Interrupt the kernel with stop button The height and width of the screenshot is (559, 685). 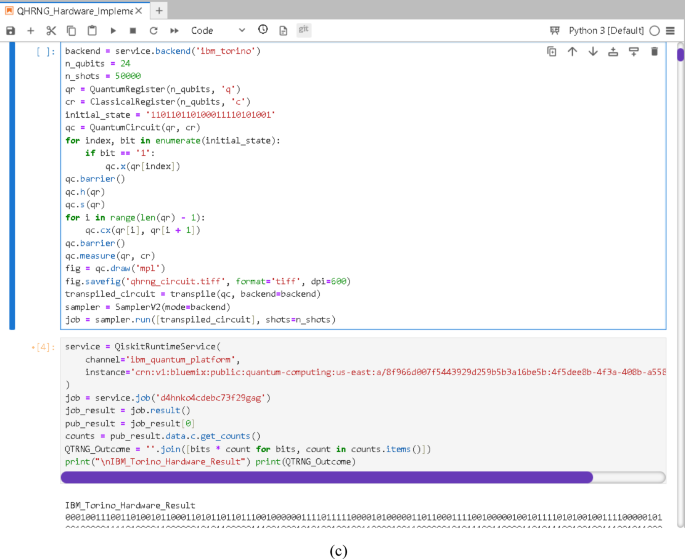click(x=134, y=31)
